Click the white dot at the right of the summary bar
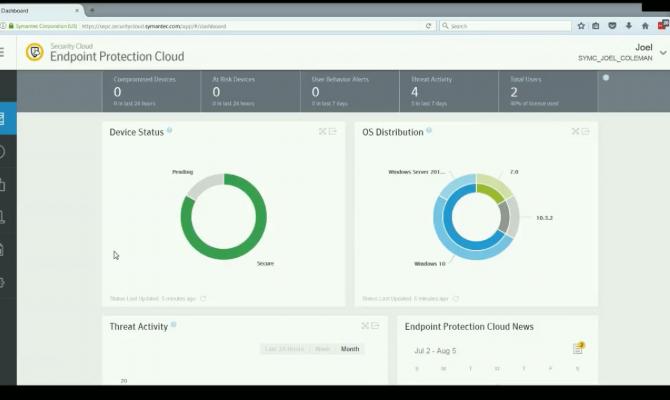 (x=606, y=78)
